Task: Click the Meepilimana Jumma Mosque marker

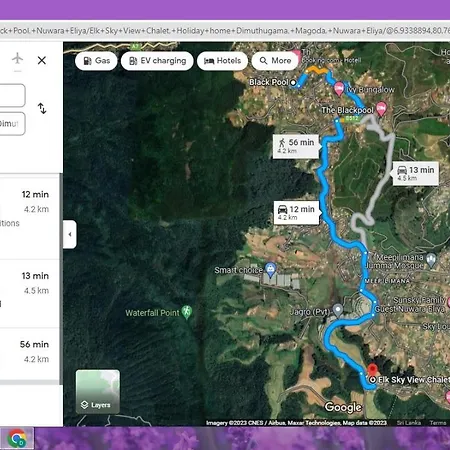Action: tap(431, 260)
